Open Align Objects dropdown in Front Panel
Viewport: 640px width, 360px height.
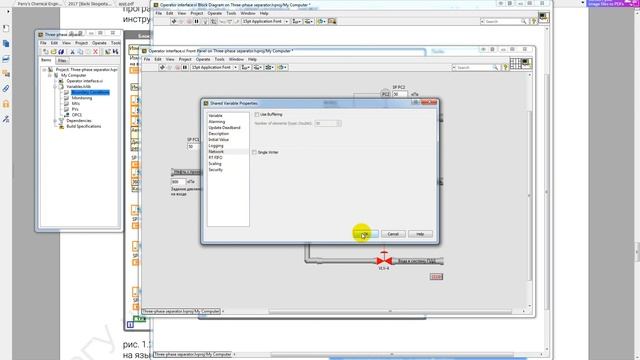[x=246, y=67]
